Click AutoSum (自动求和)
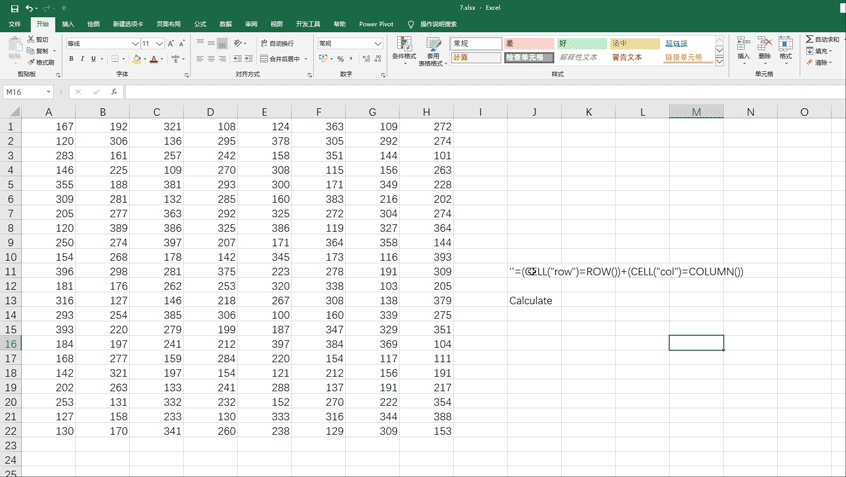The width and height of the screenshot is (846, 477). coord(823,39)
